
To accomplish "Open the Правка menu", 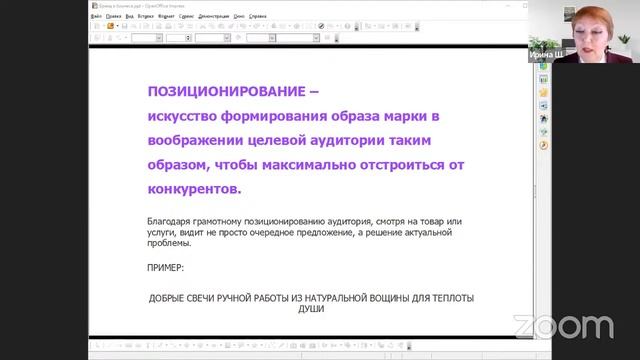I will (113, 16).
